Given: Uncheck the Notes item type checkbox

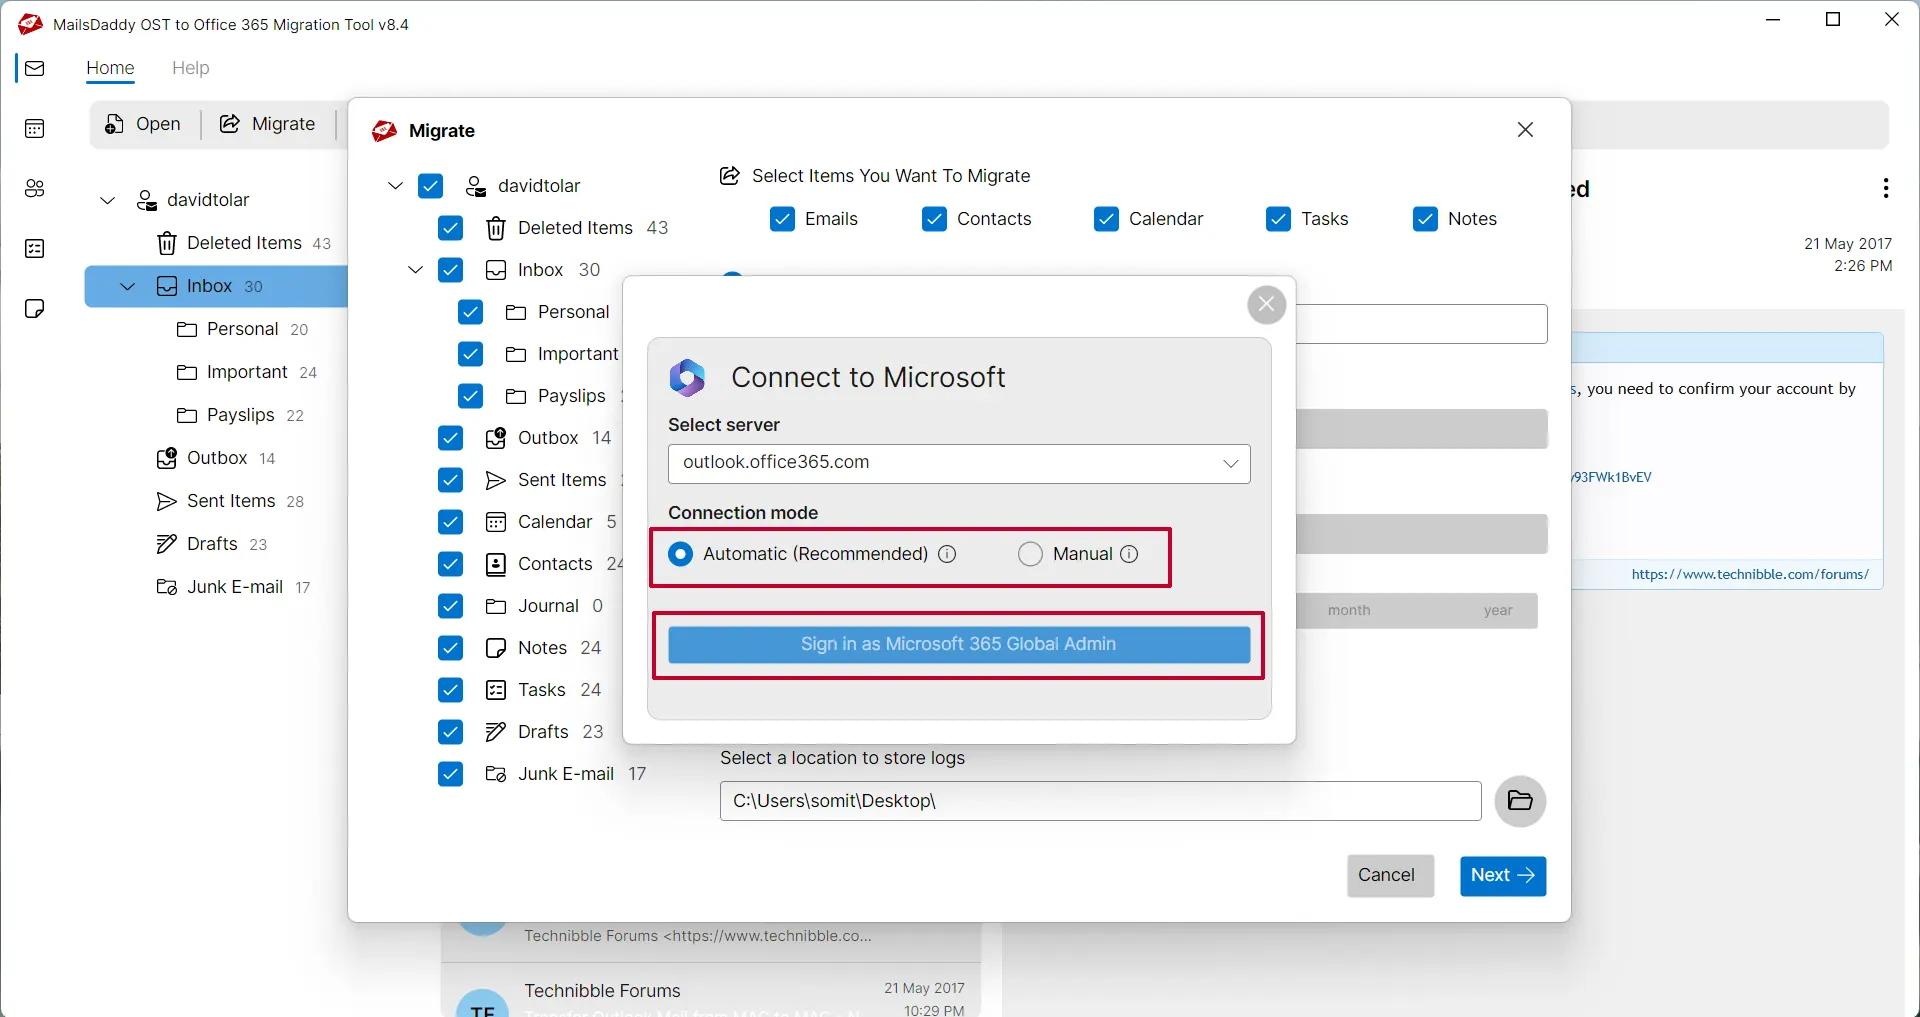Looking at the screenshot, I should (1425, 219).
